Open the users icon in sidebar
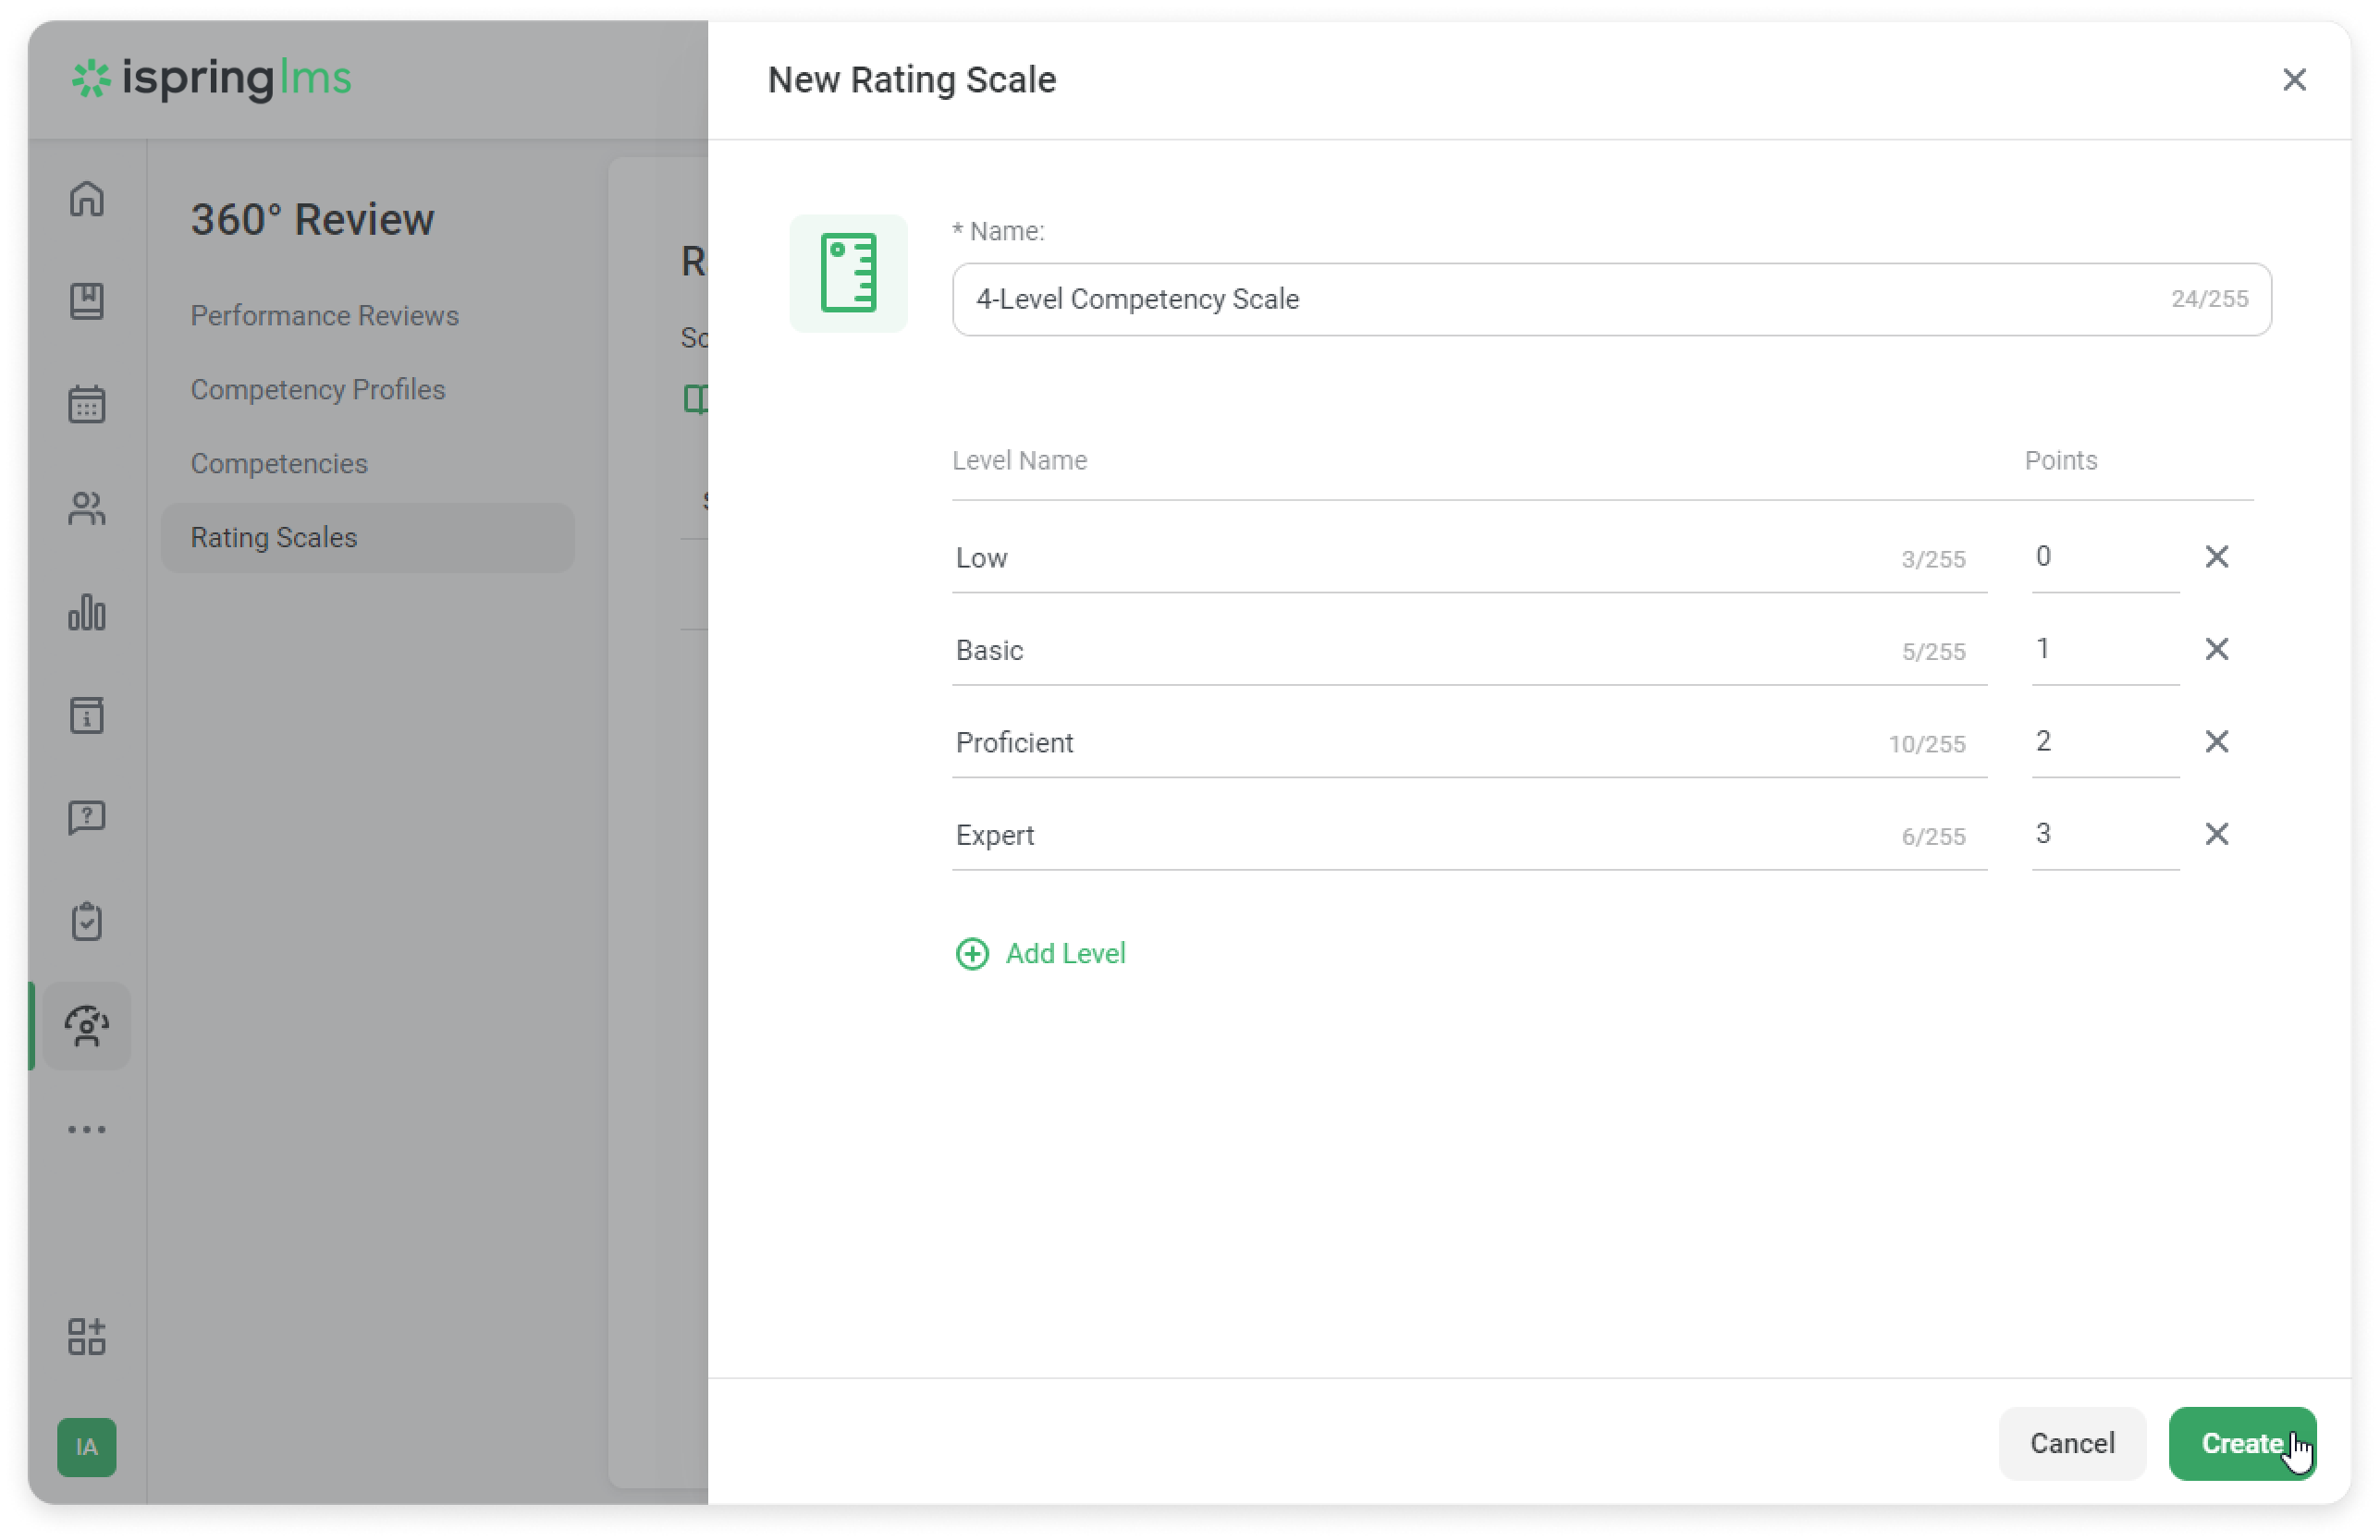2380x1540 pixels. click(87, 509)
